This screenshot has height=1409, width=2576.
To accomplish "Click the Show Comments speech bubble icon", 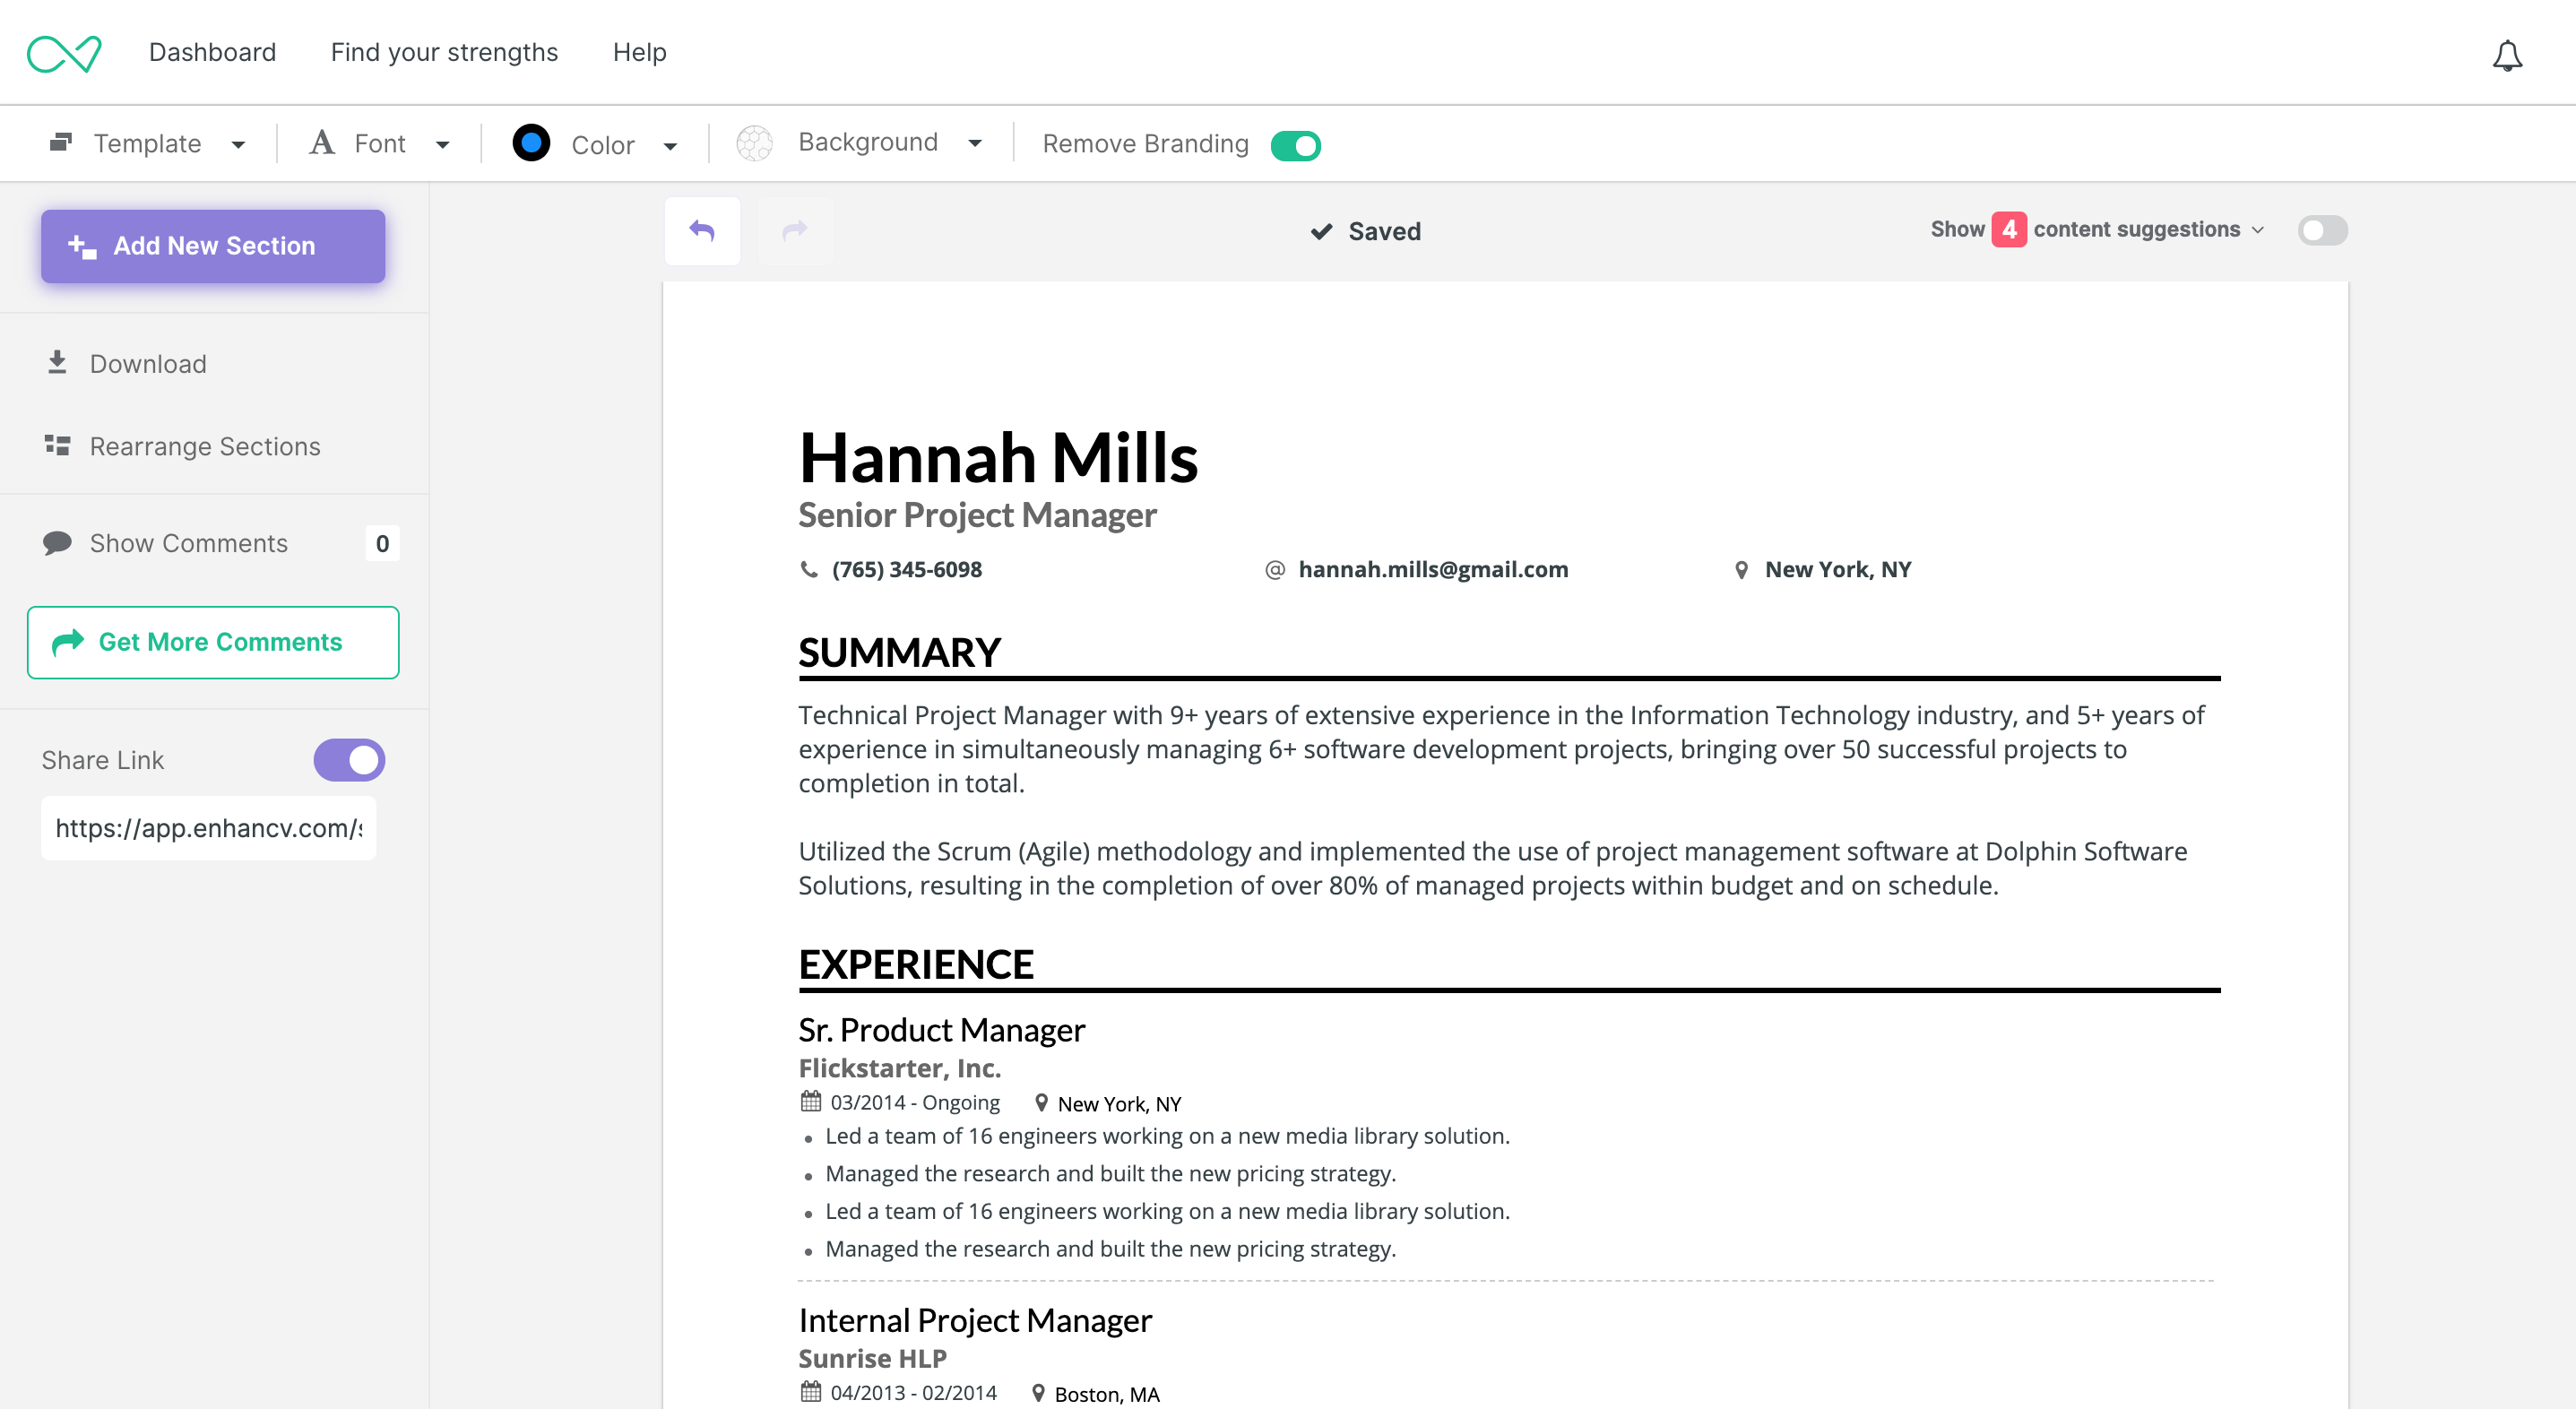I will coord(57,543).
